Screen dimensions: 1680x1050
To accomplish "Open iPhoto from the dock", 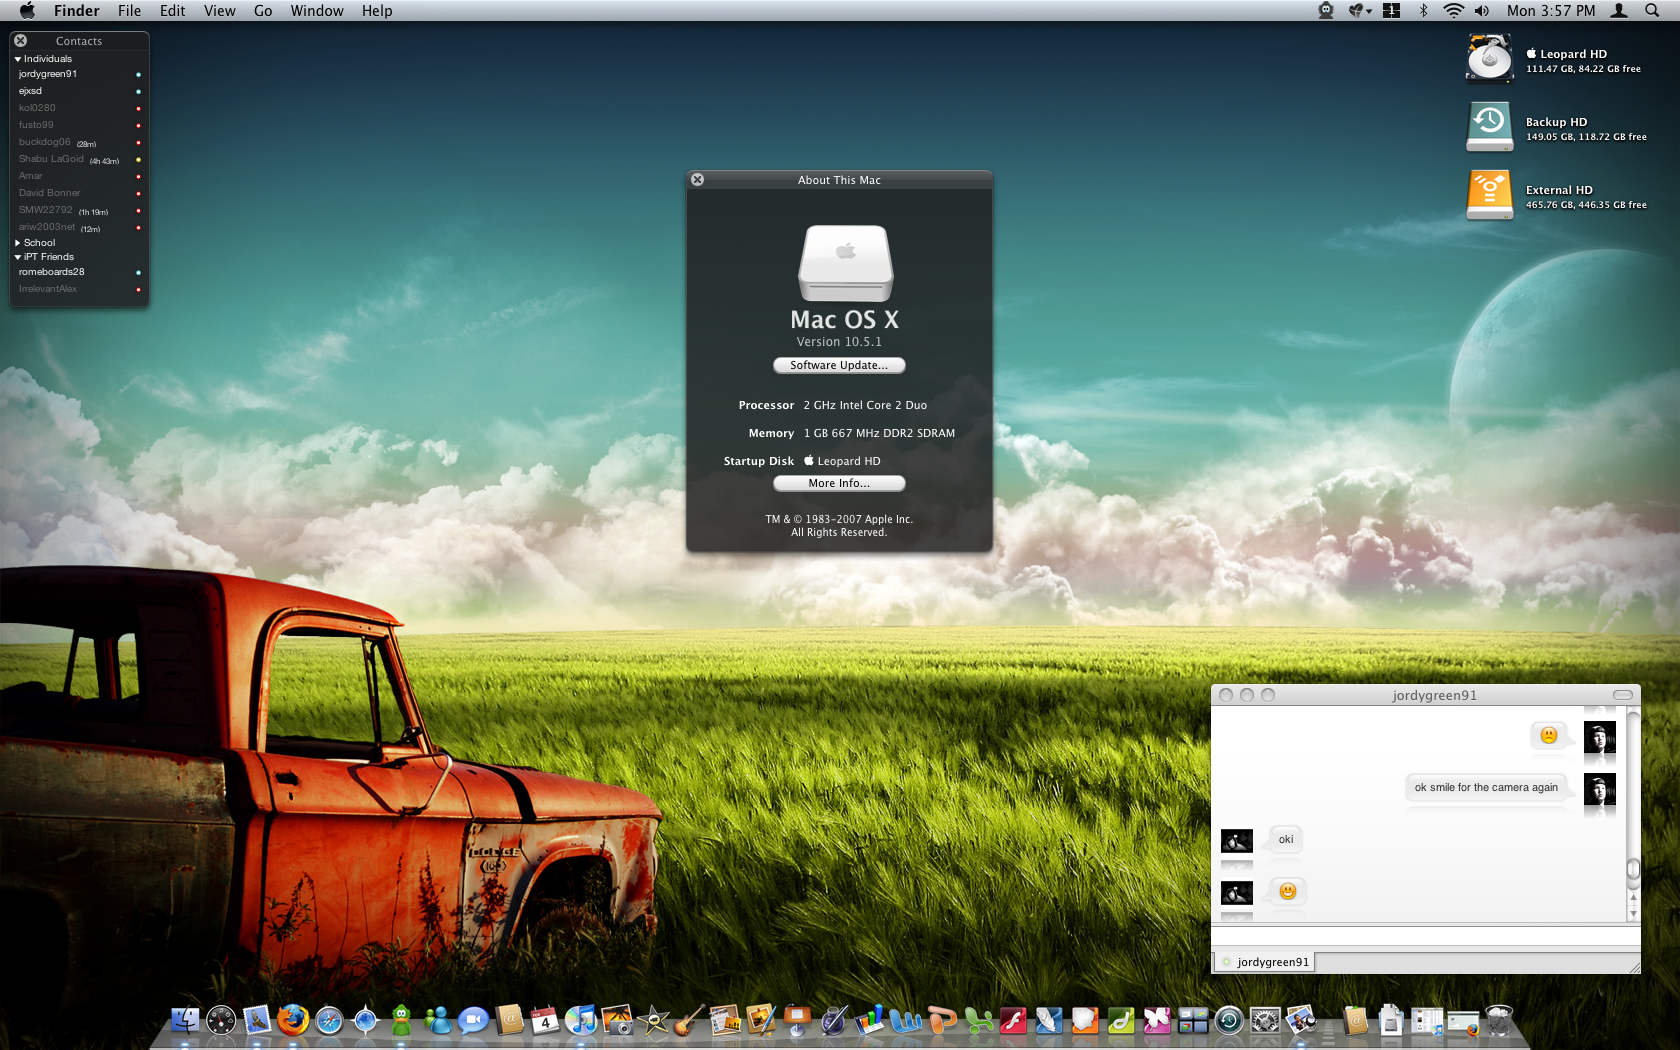I will [x=617, y=1020].
